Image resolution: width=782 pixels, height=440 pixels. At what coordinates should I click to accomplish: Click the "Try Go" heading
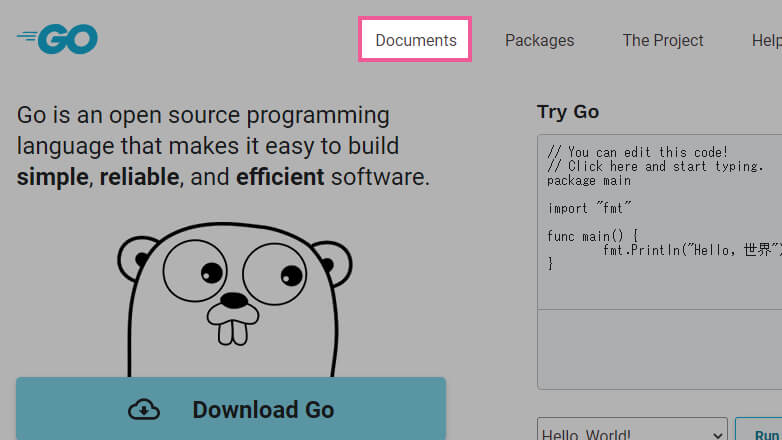[x=568, y=112]
